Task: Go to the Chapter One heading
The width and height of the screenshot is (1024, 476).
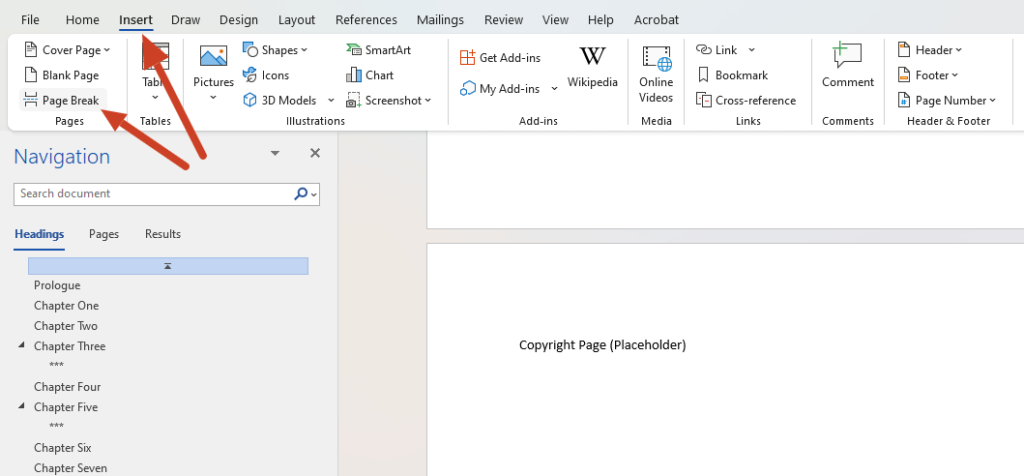Action: pos(67,306)
